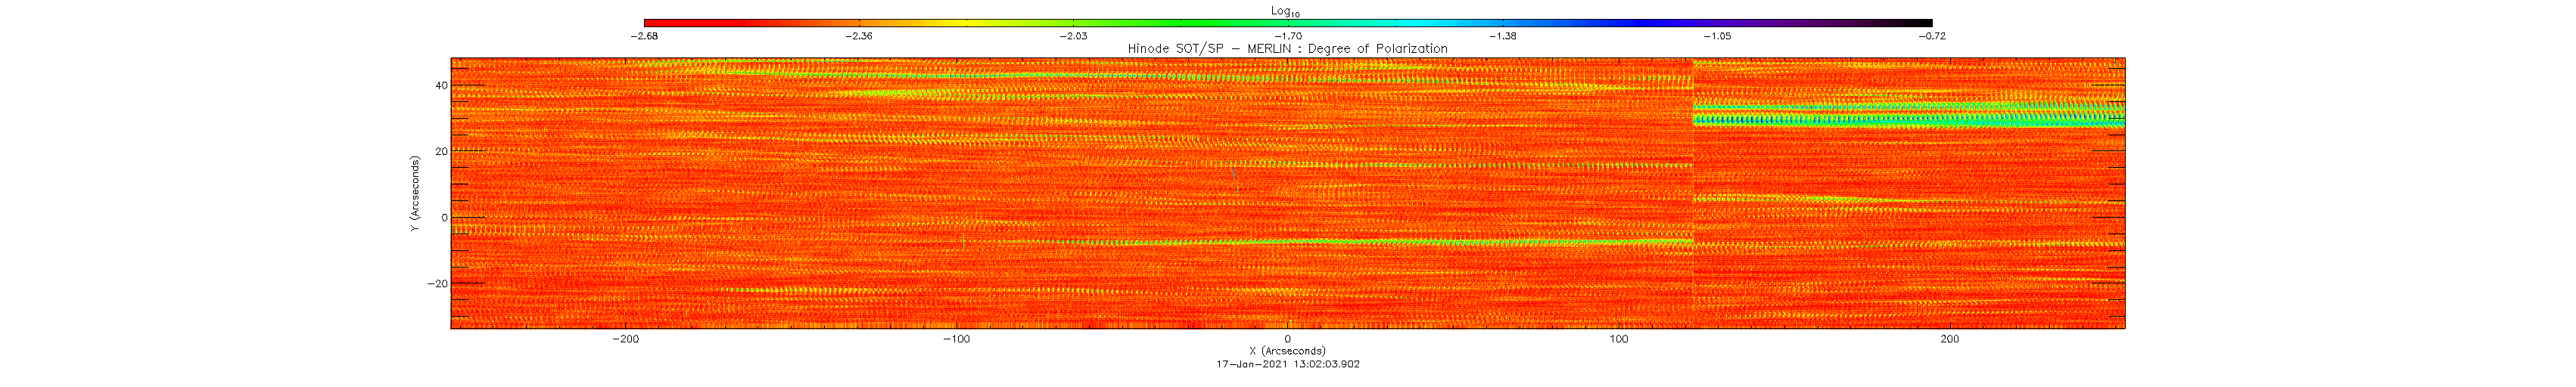Click the 17-Jan-2021 timestamp text
2576x387 pixels.
coord(1287,364)
